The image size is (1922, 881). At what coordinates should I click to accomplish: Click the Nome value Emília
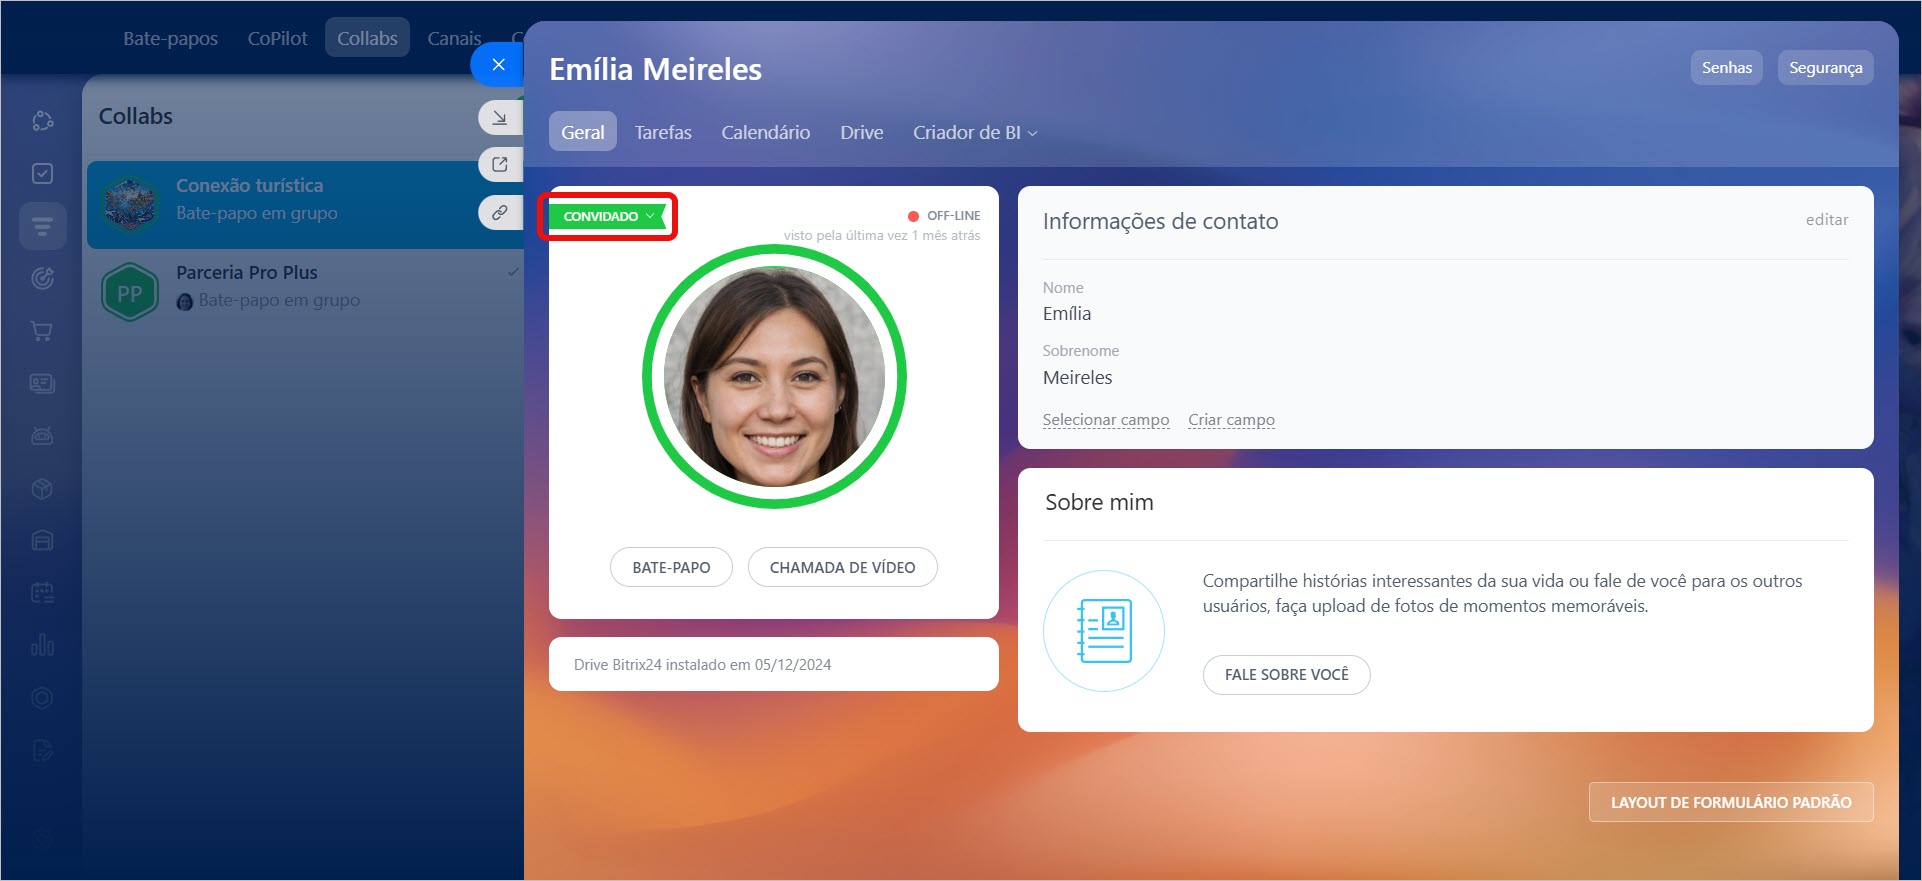tap(1067, 314)
